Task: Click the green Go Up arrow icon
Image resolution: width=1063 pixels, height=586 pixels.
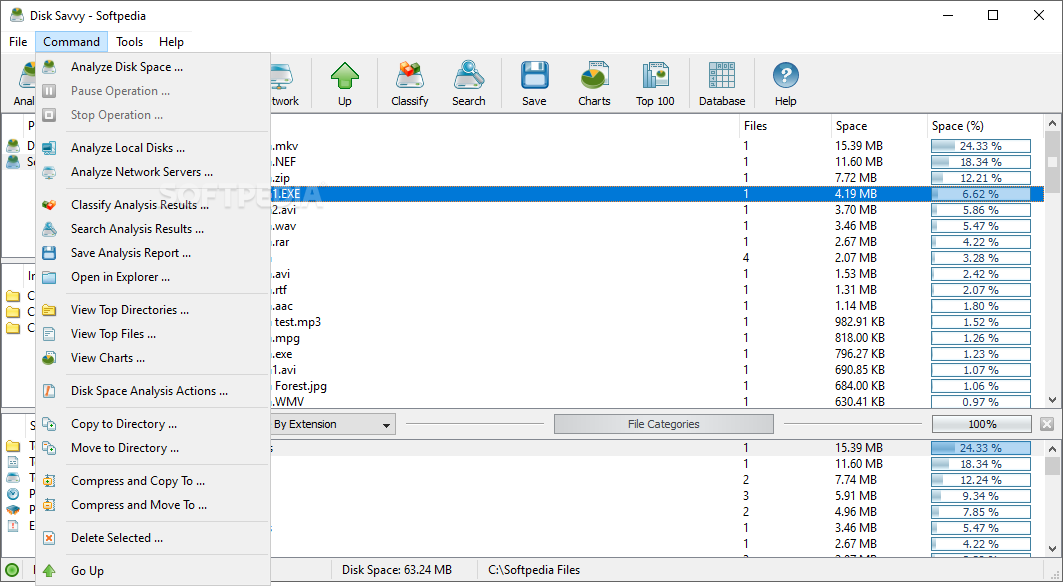Action: [49, 570]
